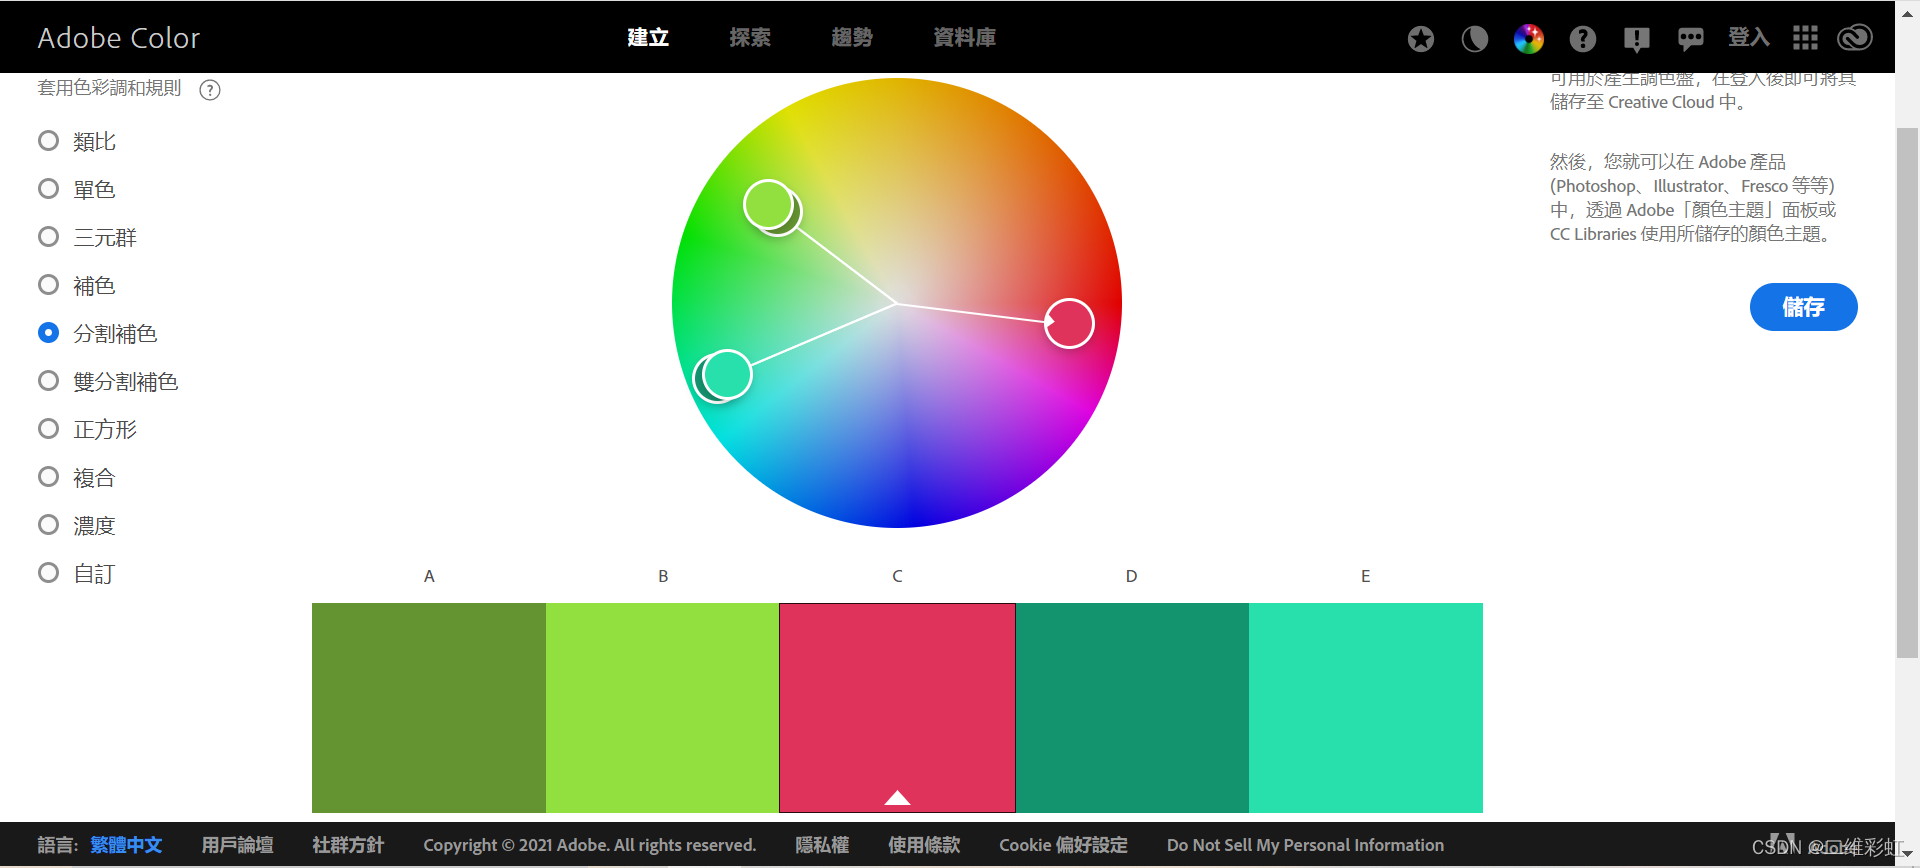Image resolution: width=1920 pixels, height=868 pixels.
Task: Select the 補色 harmony rule
Action: tap(77, 285)
